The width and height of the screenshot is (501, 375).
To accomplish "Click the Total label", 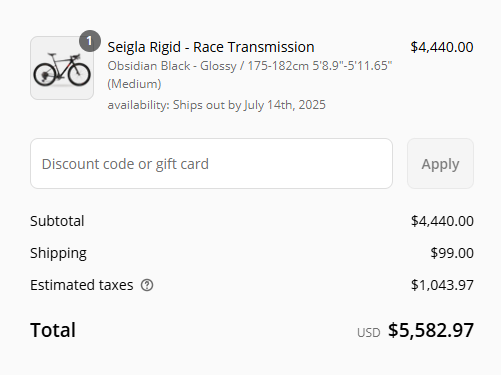I will tap(53, 330).
